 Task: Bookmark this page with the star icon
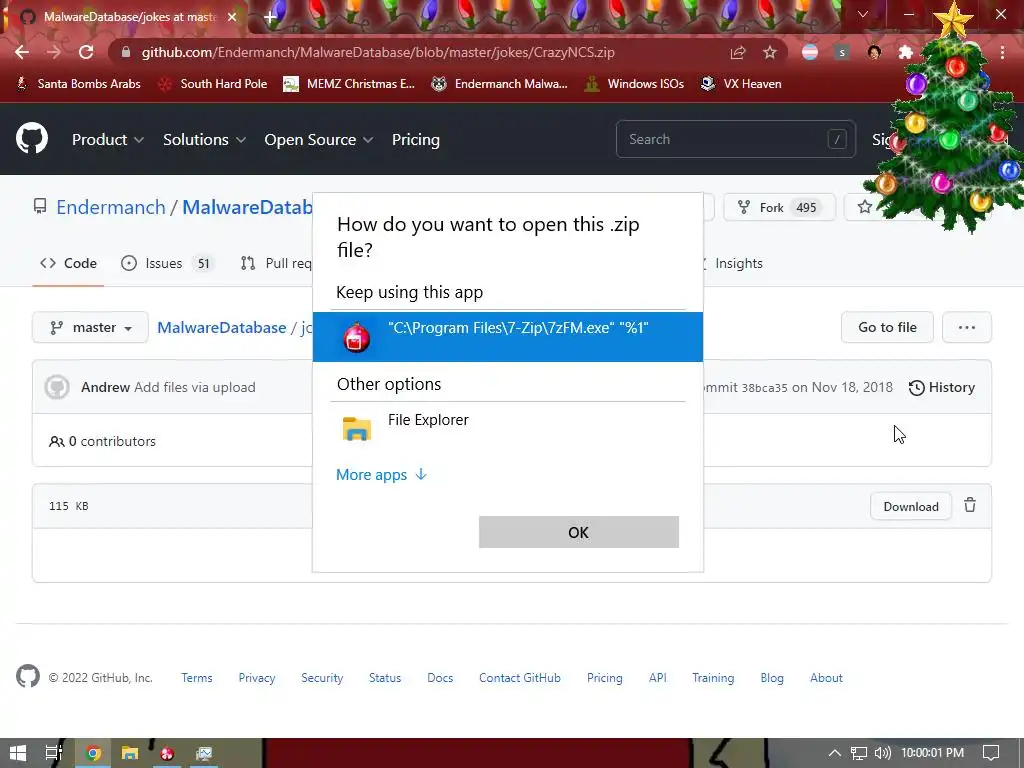[x=770, y=52]
